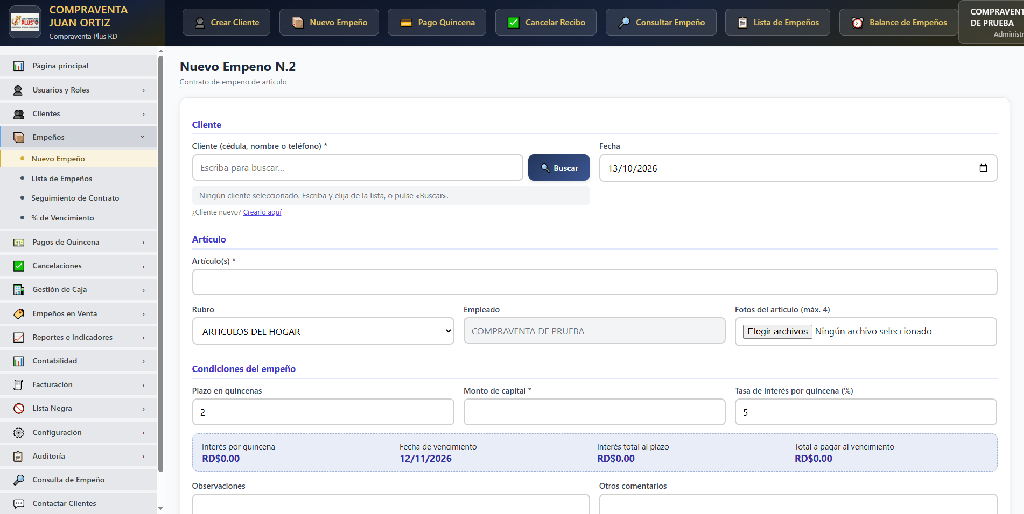Image resolution: width=1024 pixels, height=514 pixels.
Task: Click the Elegir archivos button
Action: [777, 331]
